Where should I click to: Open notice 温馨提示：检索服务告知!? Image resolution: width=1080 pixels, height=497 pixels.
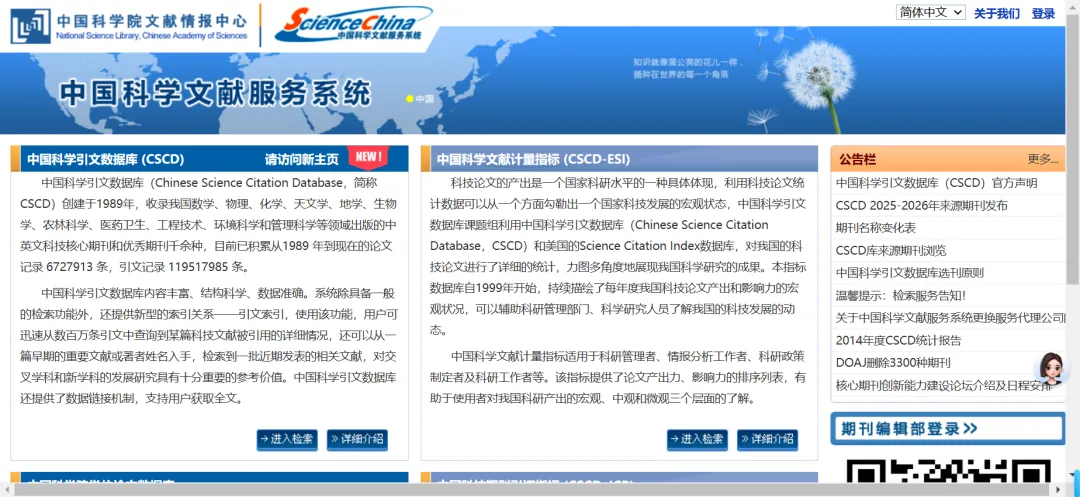[x=901, y=295]
